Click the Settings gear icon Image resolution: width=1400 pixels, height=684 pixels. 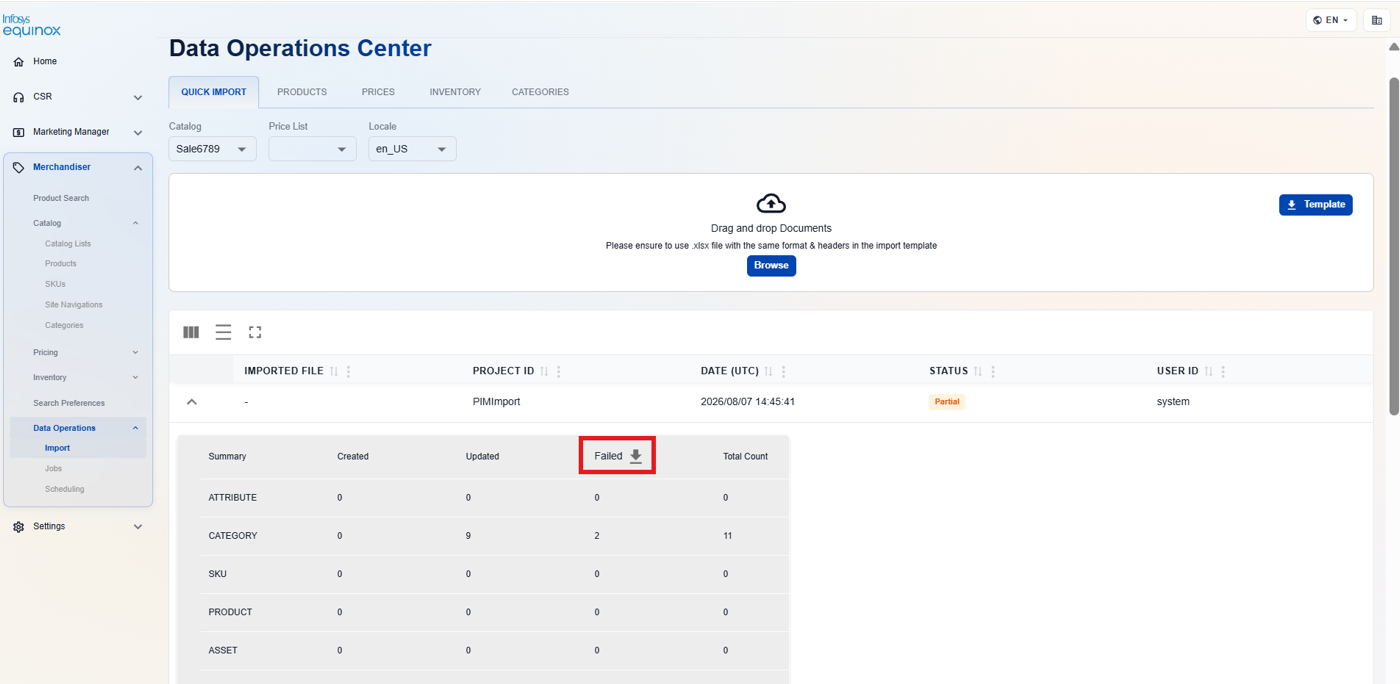point(18,527)
